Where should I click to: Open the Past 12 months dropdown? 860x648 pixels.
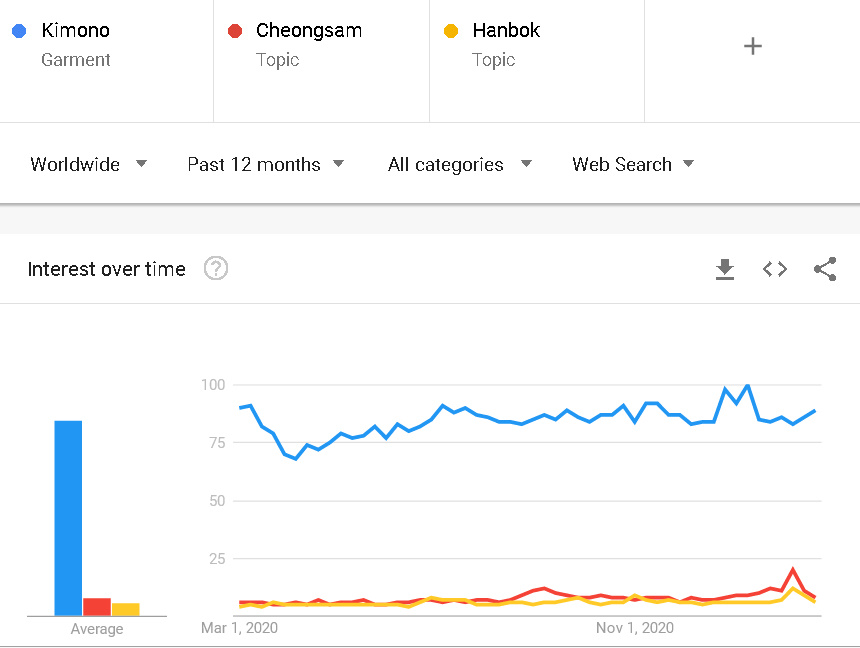tap(265, 164)
